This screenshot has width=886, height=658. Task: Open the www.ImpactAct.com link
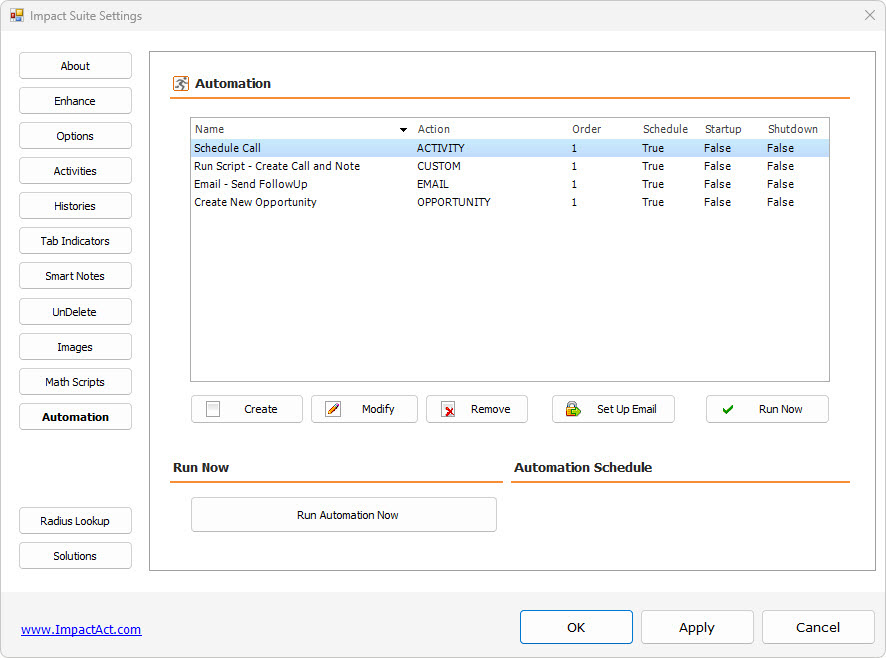click(x=81, y=629)
